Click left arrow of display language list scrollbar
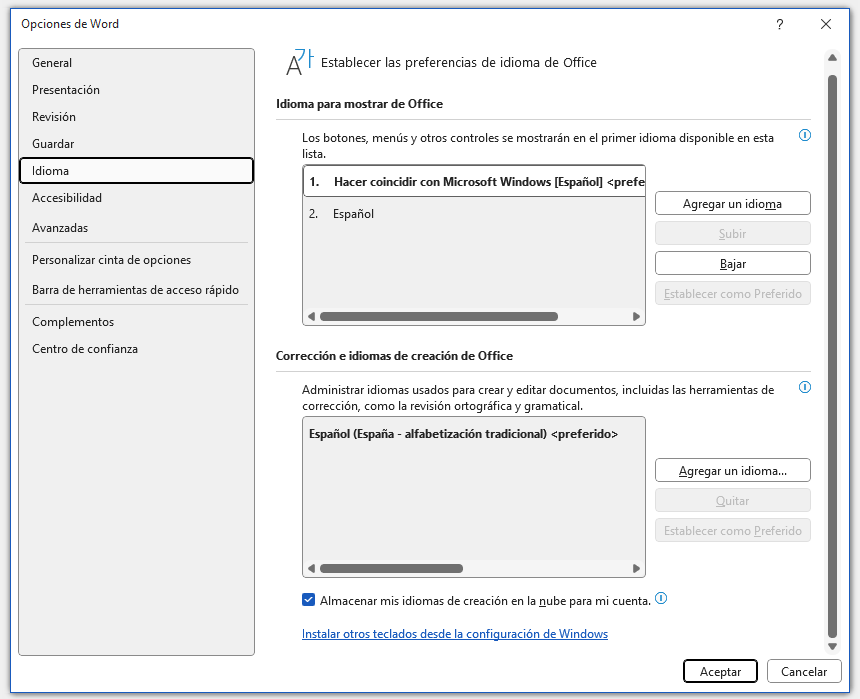The width and height of the screenshot is (860, 699). pos(312,317)
